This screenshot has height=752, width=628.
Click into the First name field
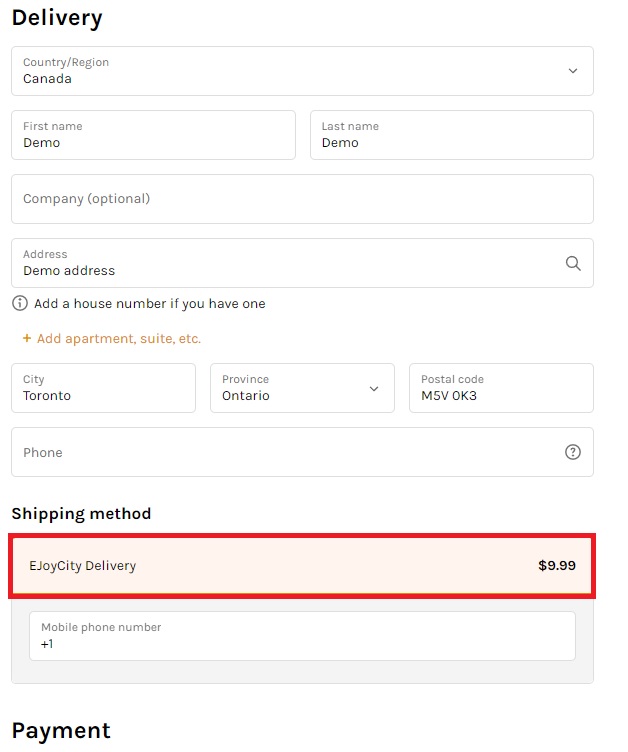pos(154,135)
